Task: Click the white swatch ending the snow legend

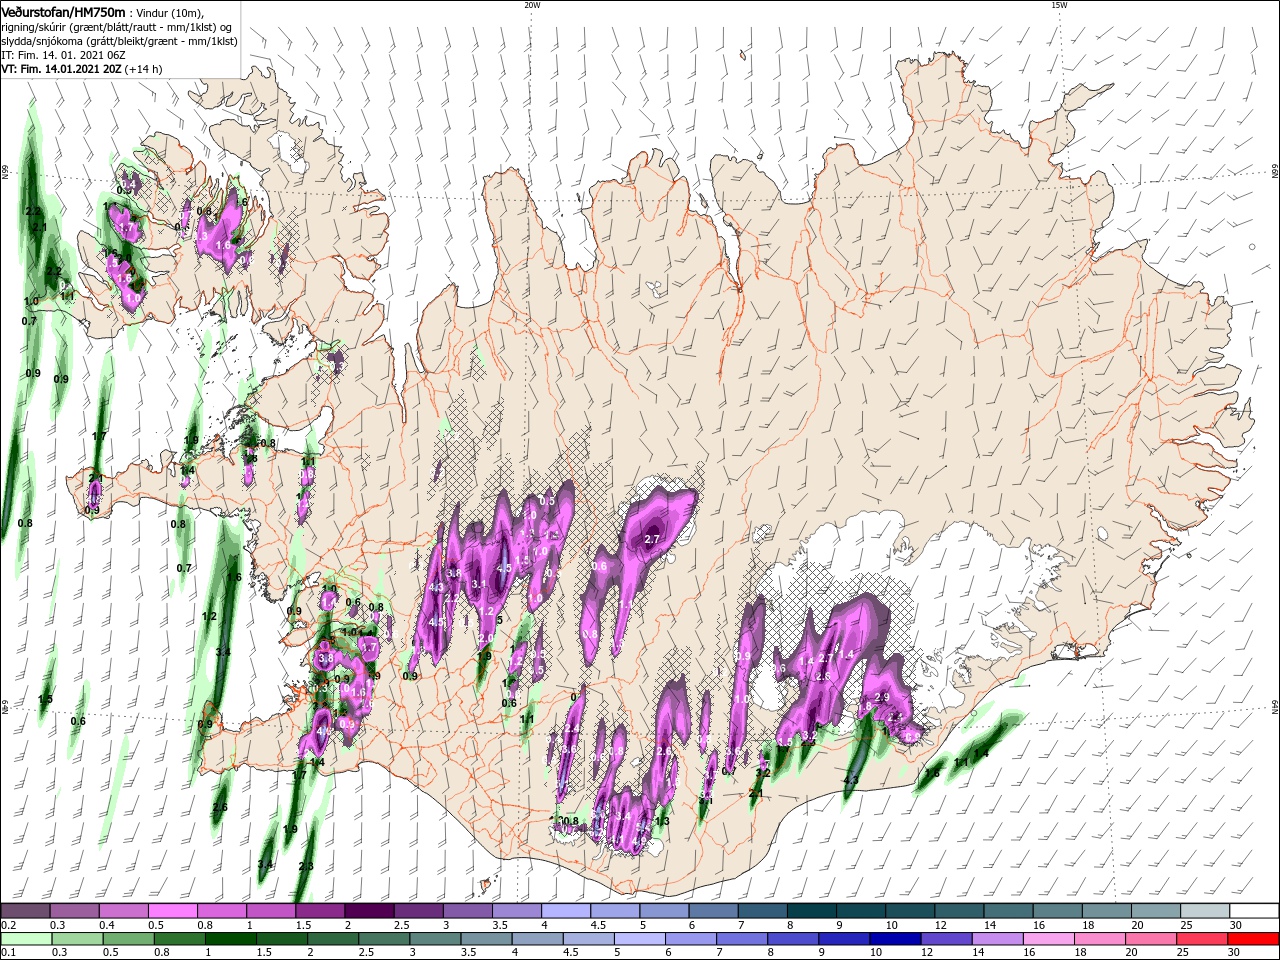Action: [x=1255, y=911]
